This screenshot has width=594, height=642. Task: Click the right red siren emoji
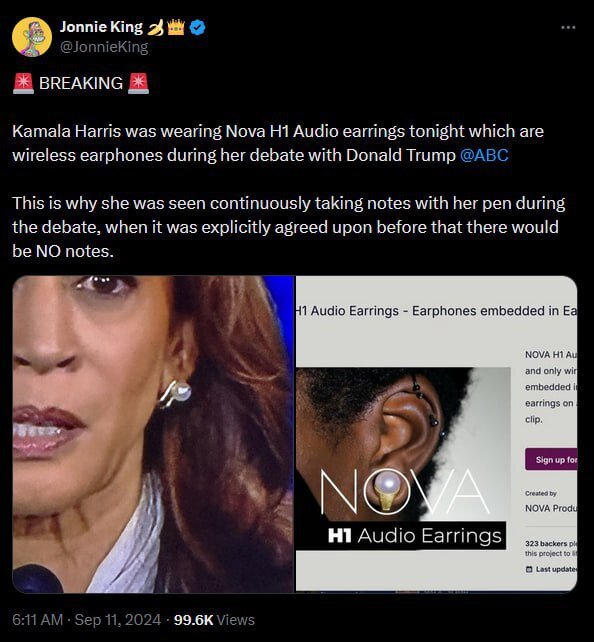[138, 84]
